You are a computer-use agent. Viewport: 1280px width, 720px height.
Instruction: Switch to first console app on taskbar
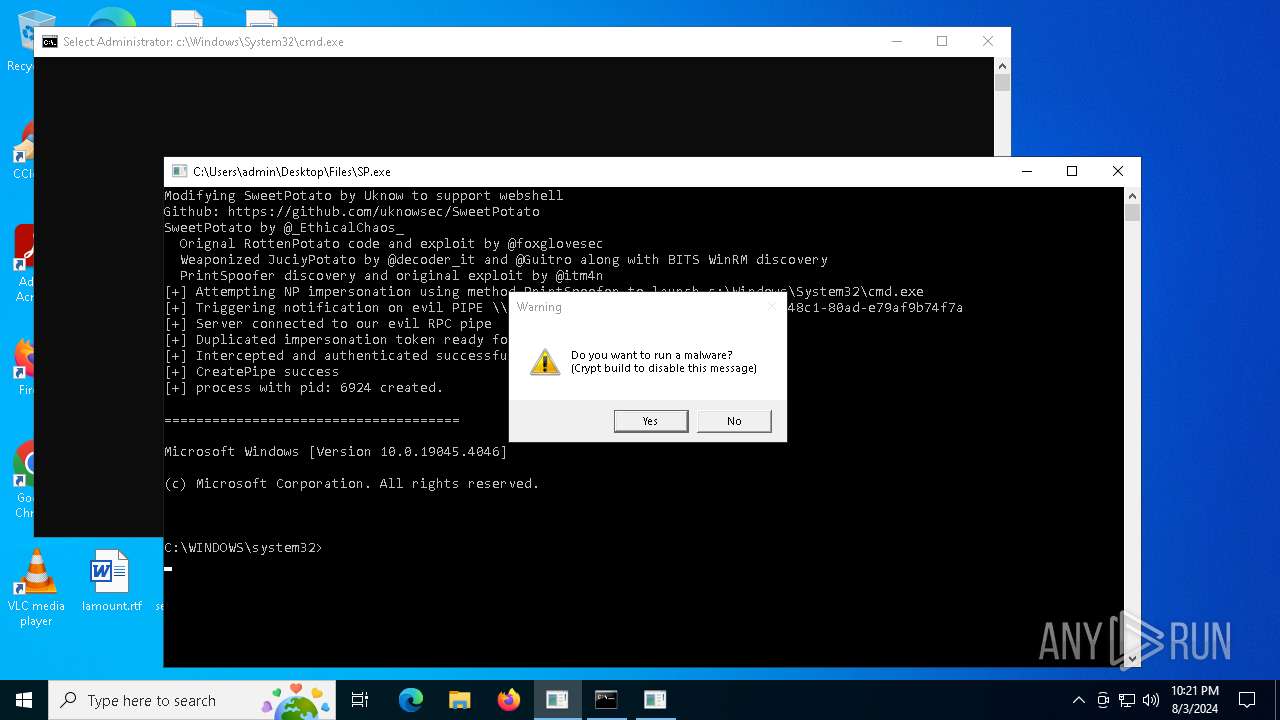click(557, 700)
